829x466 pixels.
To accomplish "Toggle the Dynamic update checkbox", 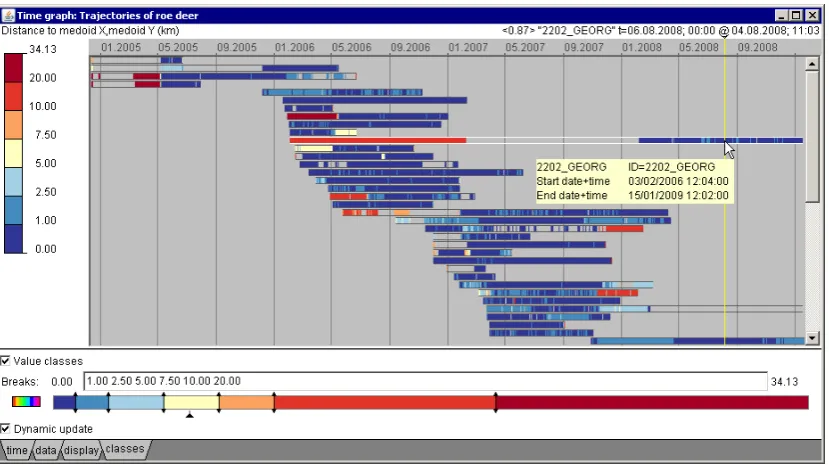I will (x=5, y=429).
